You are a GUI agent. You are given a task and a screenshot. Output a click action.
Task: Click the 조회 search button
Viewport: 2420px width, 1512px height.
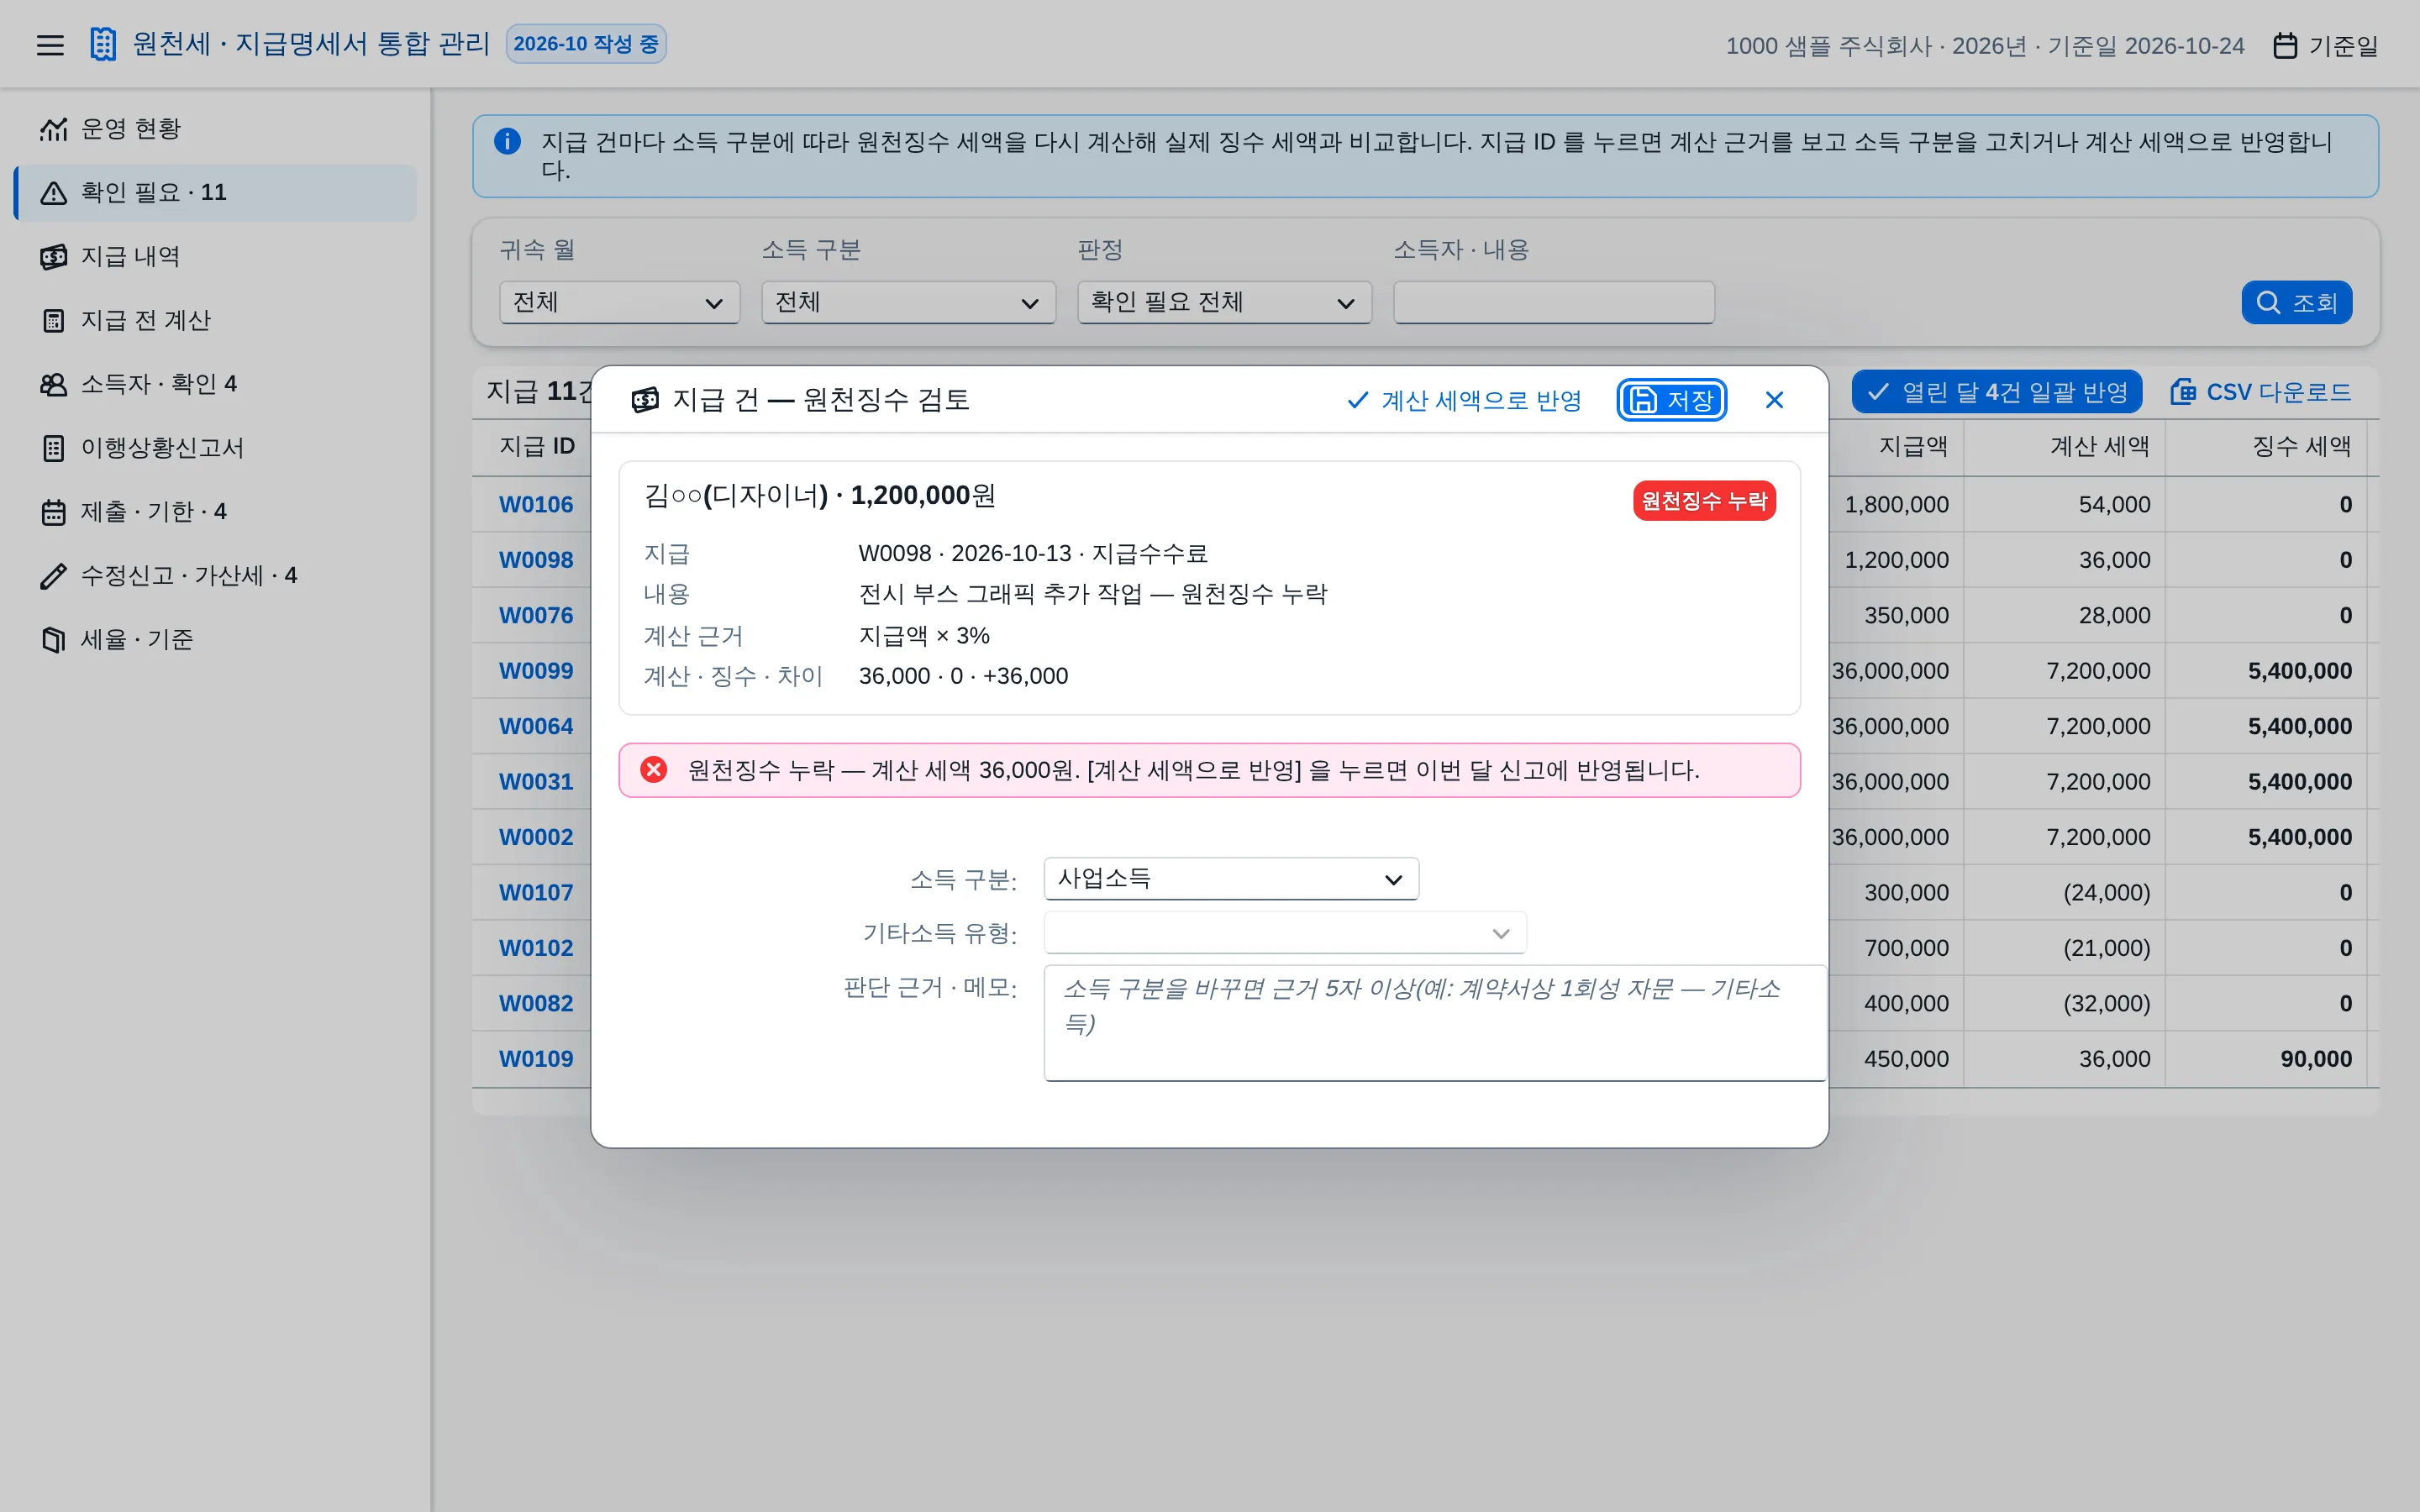pos(2296,302)
